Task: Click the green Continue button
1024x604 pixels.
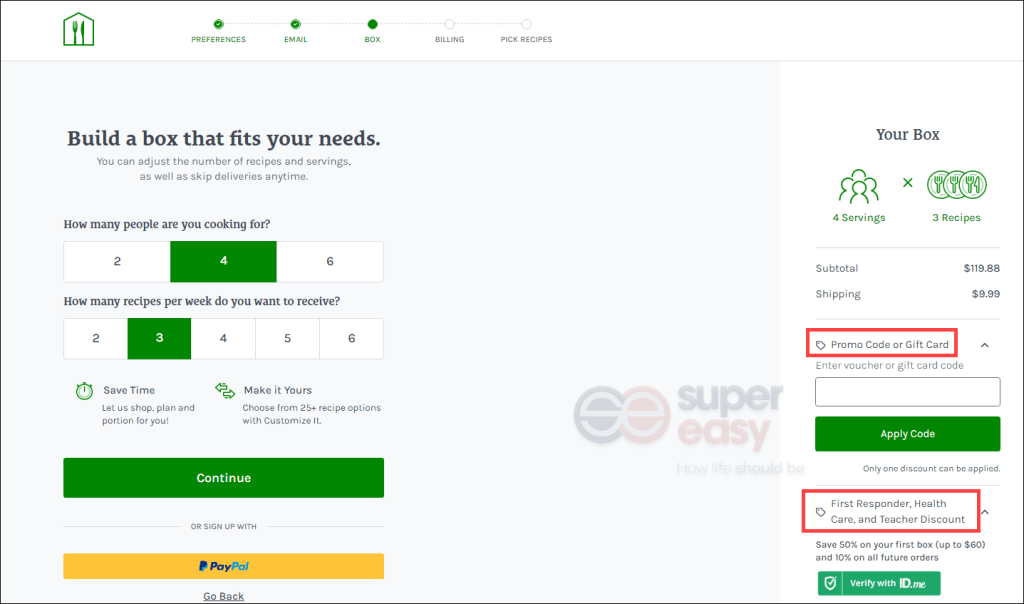Action: pyautogui.click(x=223, y=478)
